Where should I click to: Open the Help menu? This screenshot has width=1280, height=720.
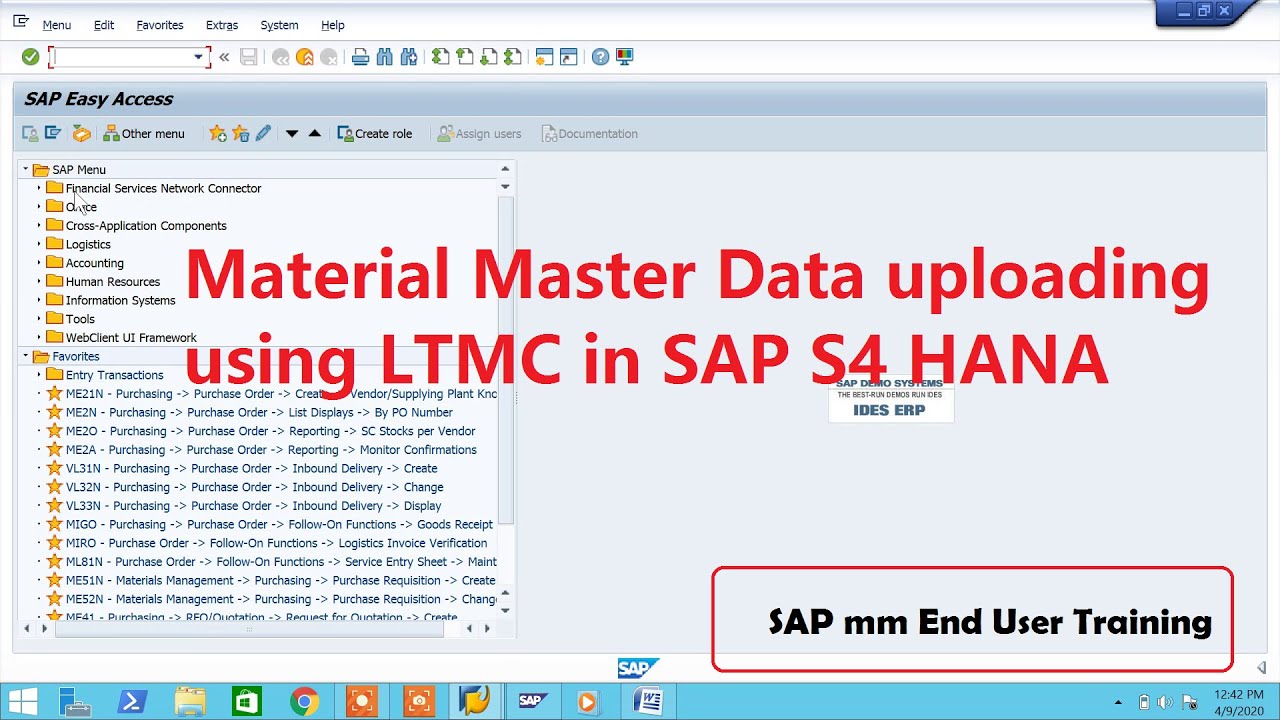[333, 25]
